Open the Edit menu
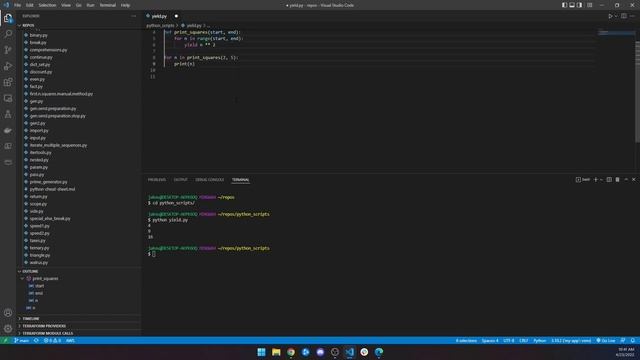 [30, 5]
